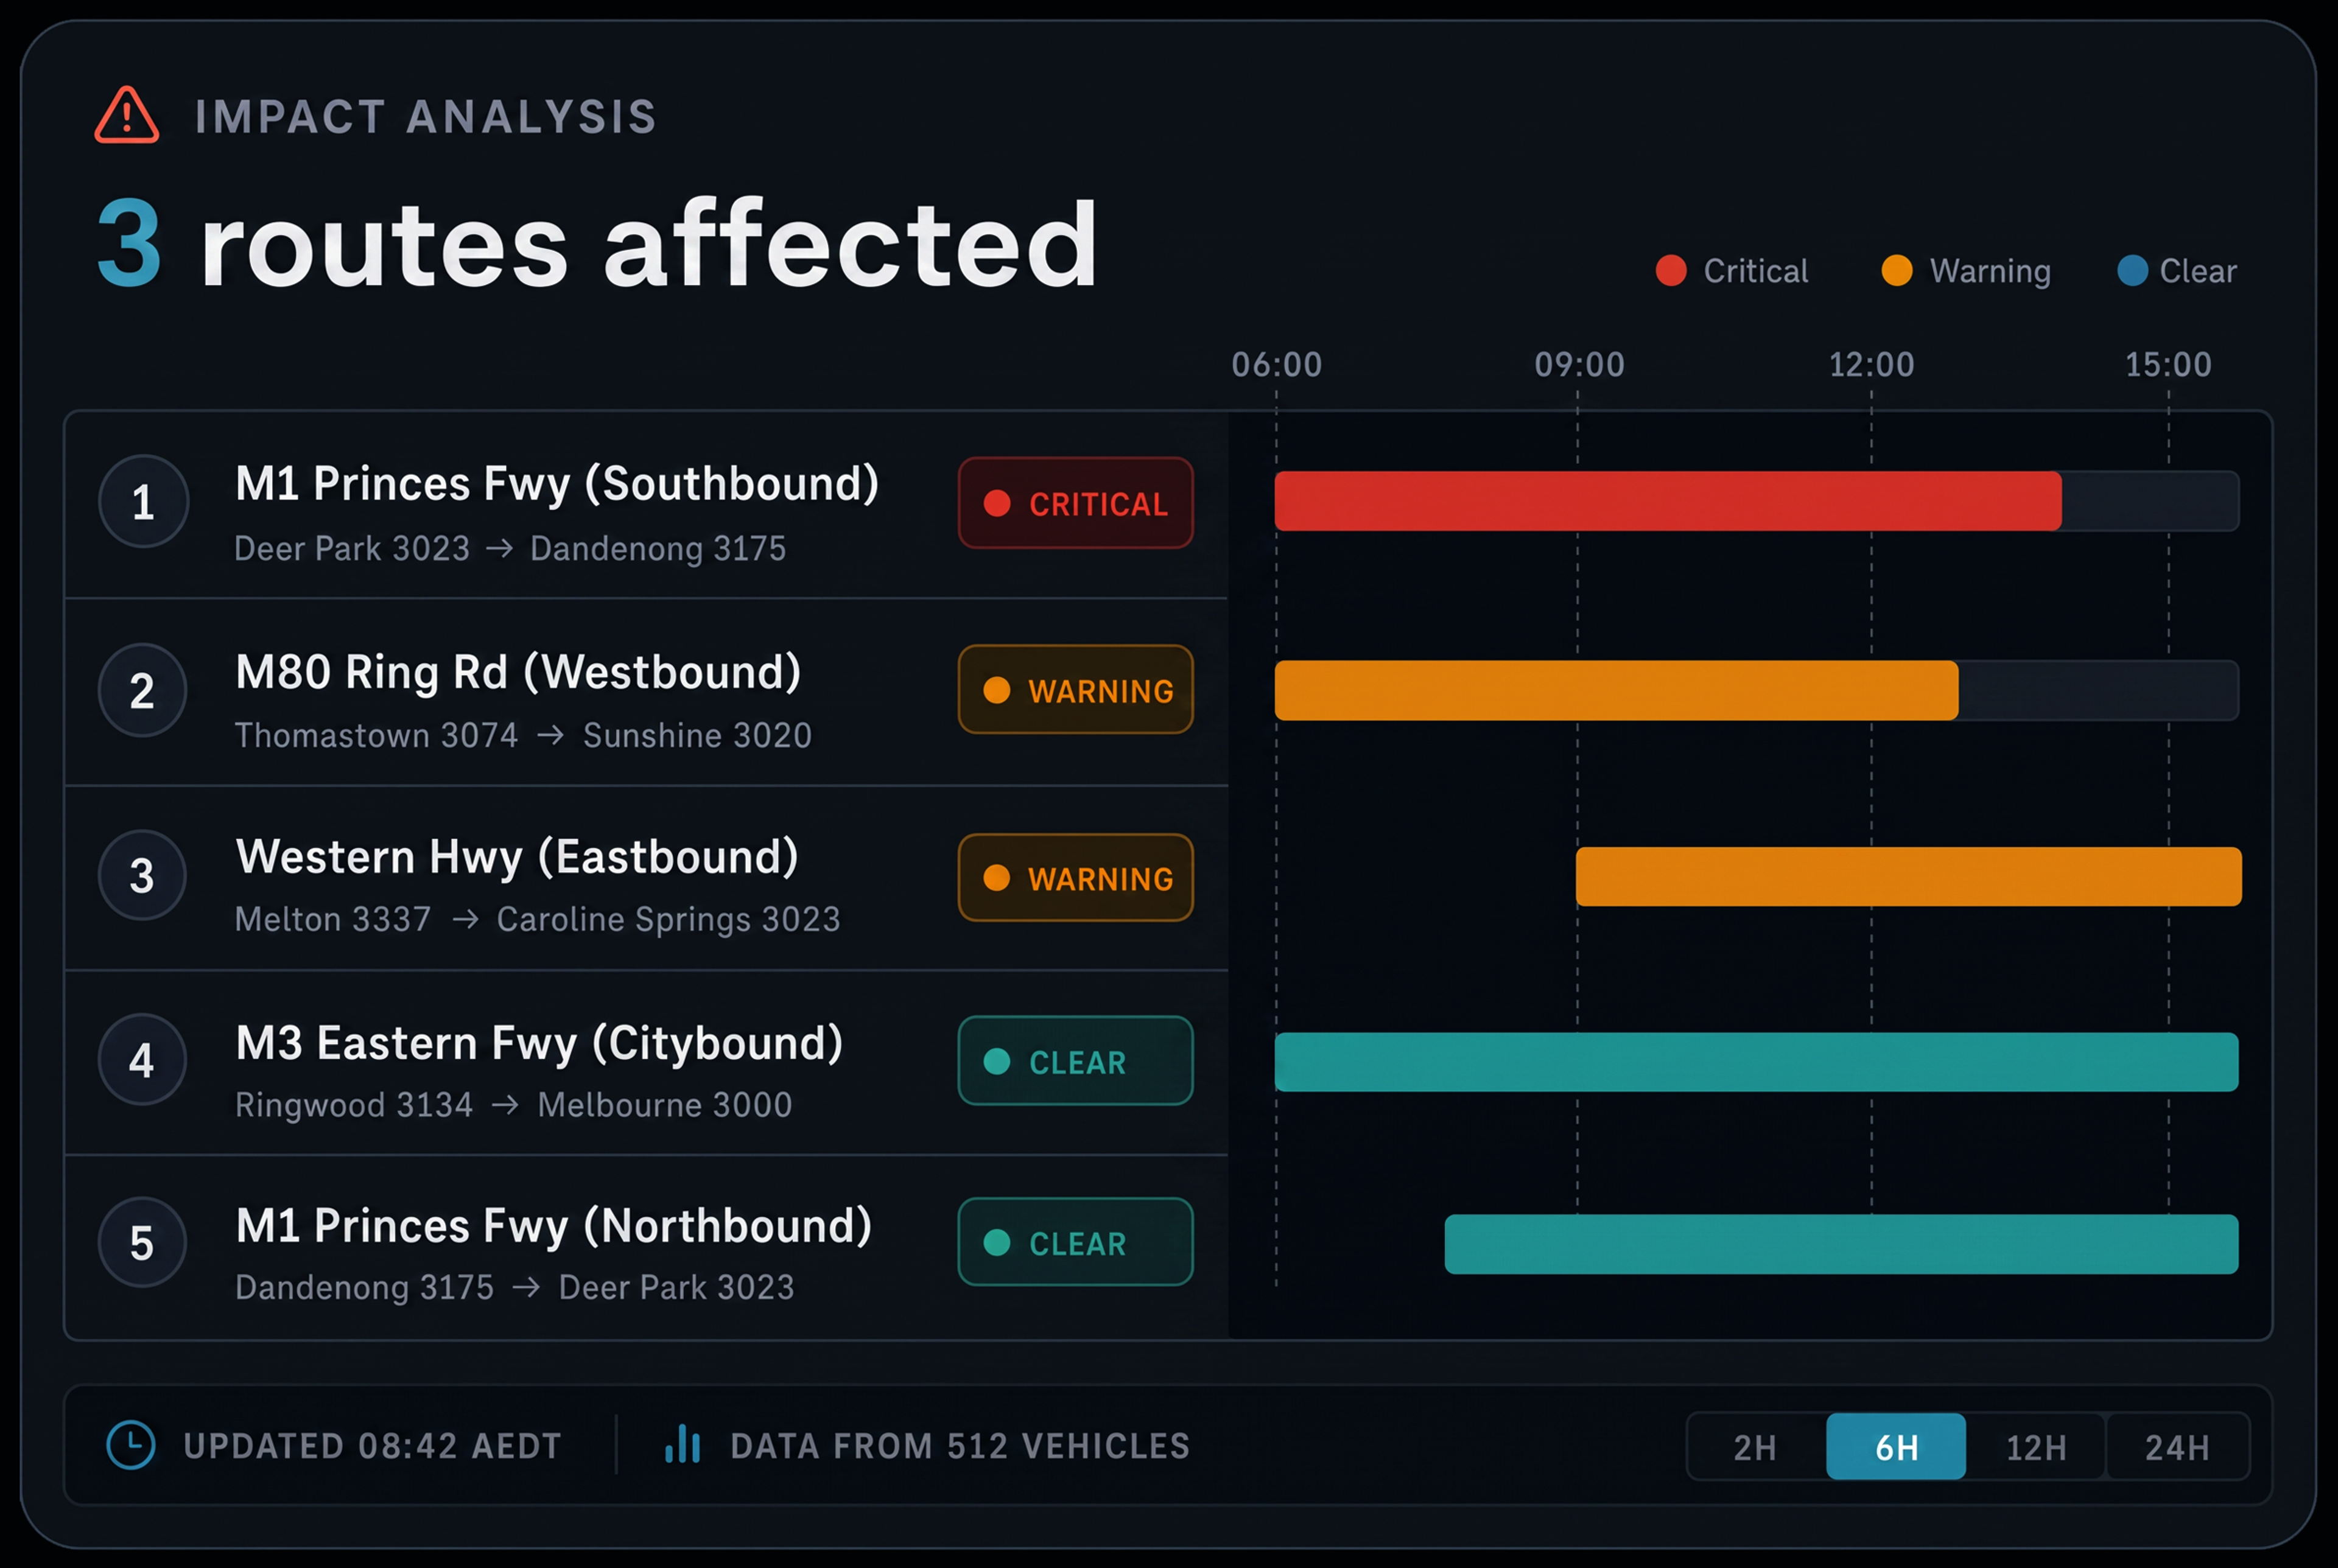Click the CRITICAL status badge

coord(1075,503)
